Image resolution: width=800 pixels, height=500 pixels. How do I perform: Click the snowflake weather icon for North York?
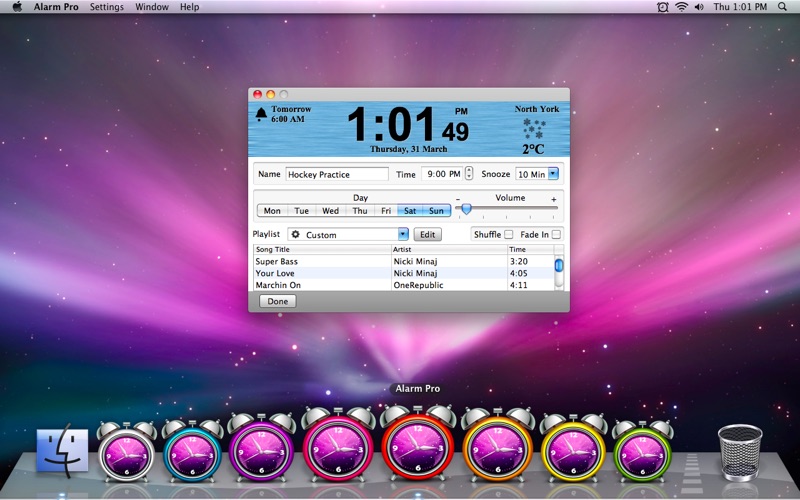click(x=534, y=129)
